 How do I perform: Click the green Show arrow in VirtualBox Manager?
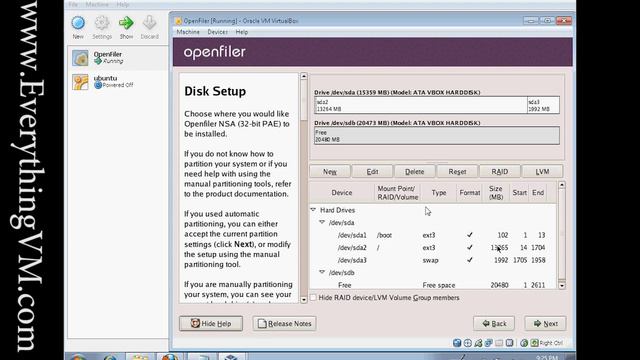(x=126, y=27)
